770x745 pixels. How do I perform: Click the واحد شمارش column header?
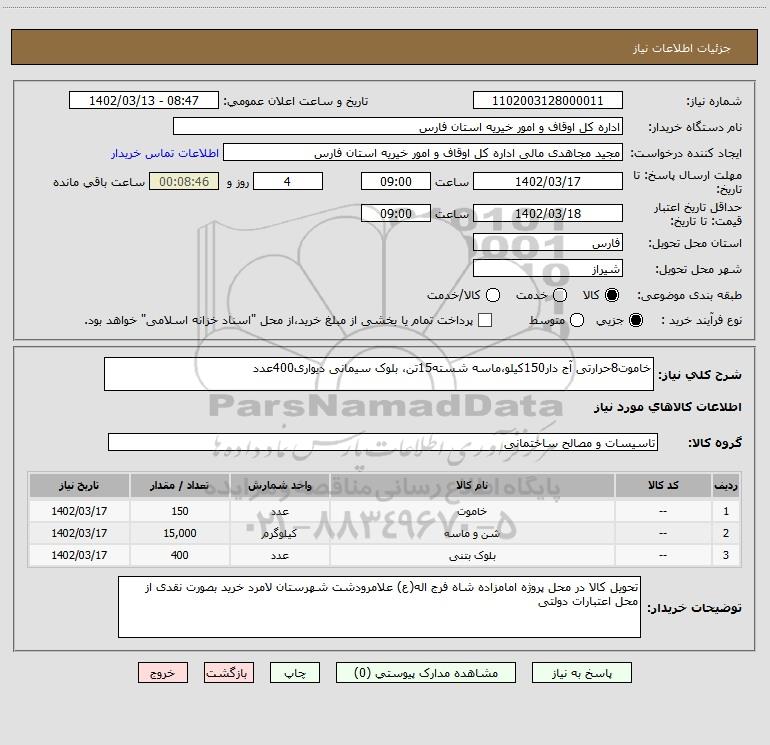click(279, 486)
